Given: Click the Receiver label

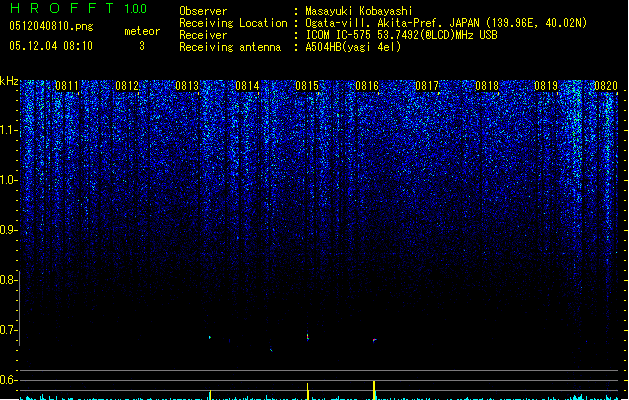Looking at the screenshot, I should pos(203,35).
